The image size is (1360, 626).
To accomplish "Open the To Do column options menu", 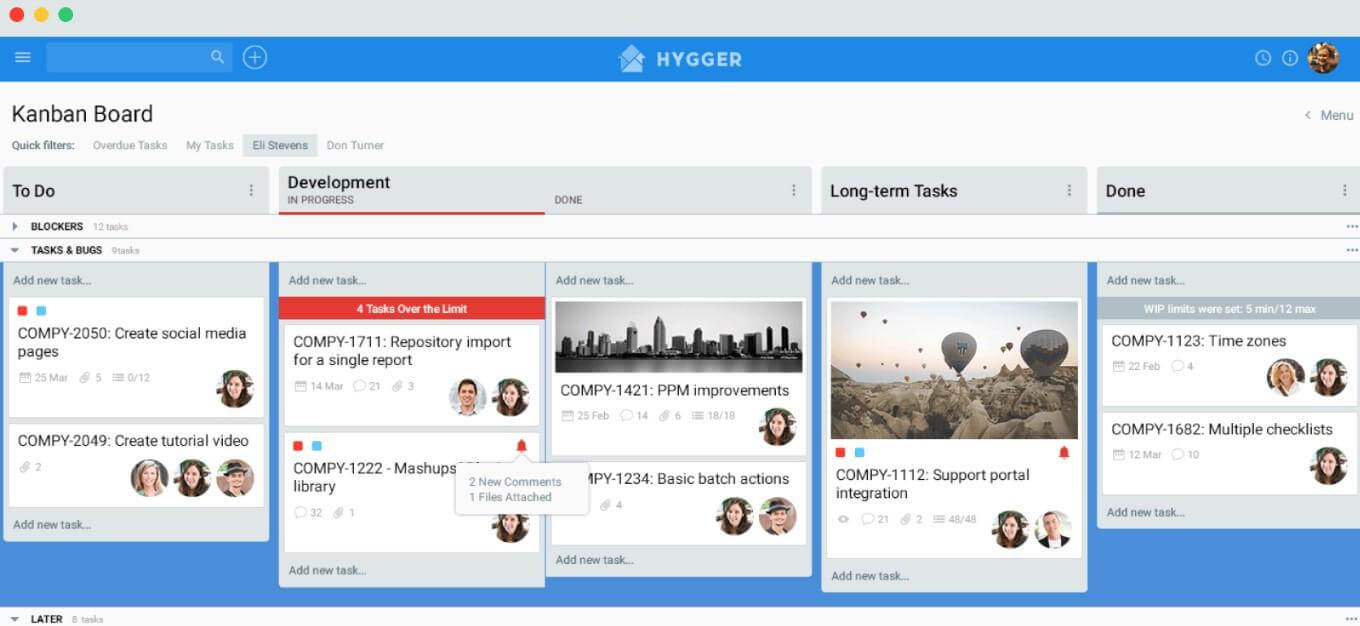I will (x=251, y=191).
